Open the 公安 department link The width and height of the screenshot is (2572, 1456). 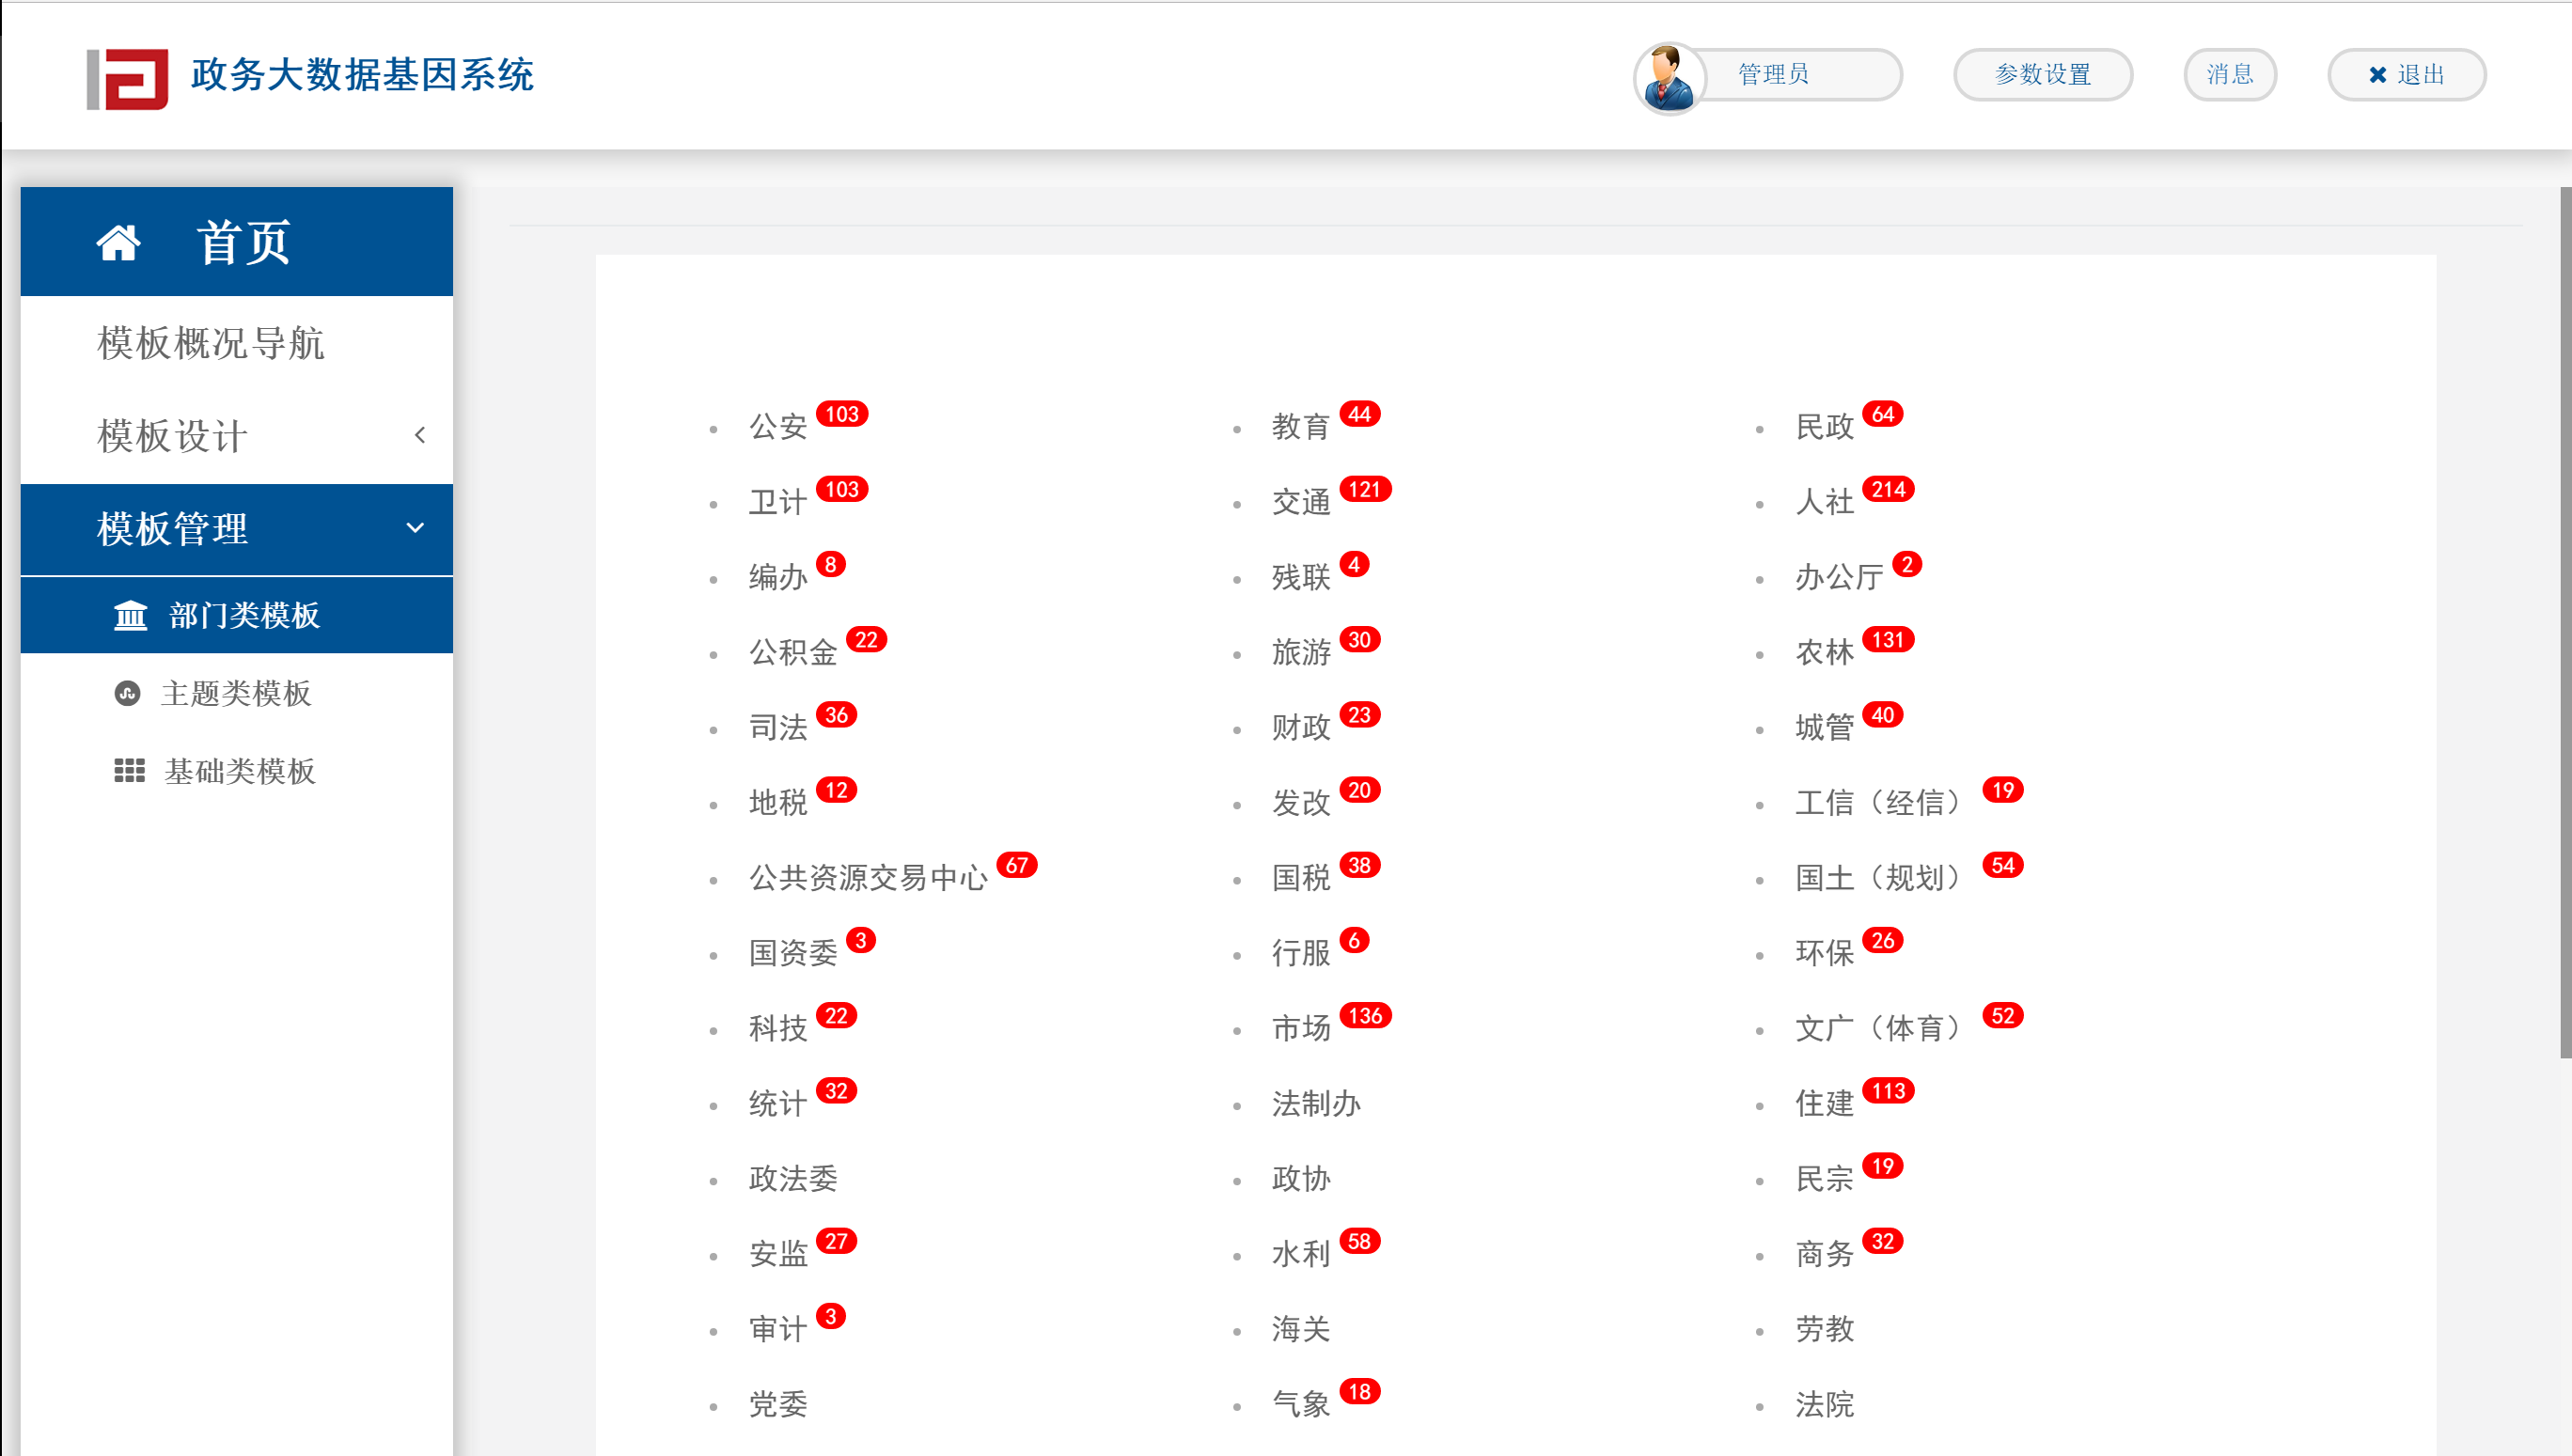[x=778, y=427]
